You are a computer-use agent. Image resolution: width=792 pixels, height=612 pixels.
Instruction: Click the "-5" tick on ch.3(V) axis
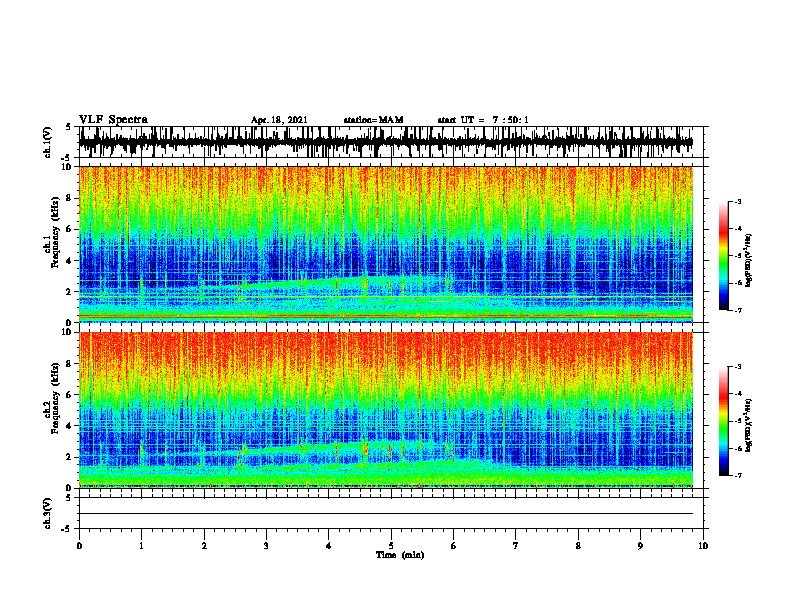click(67, 529)
